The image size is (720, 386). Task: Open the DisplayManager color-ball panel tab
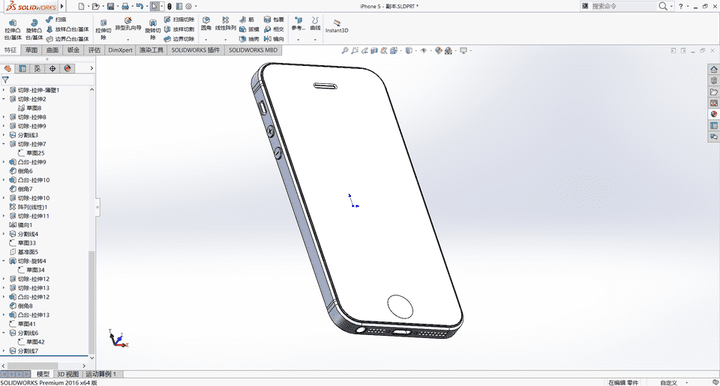68,68
